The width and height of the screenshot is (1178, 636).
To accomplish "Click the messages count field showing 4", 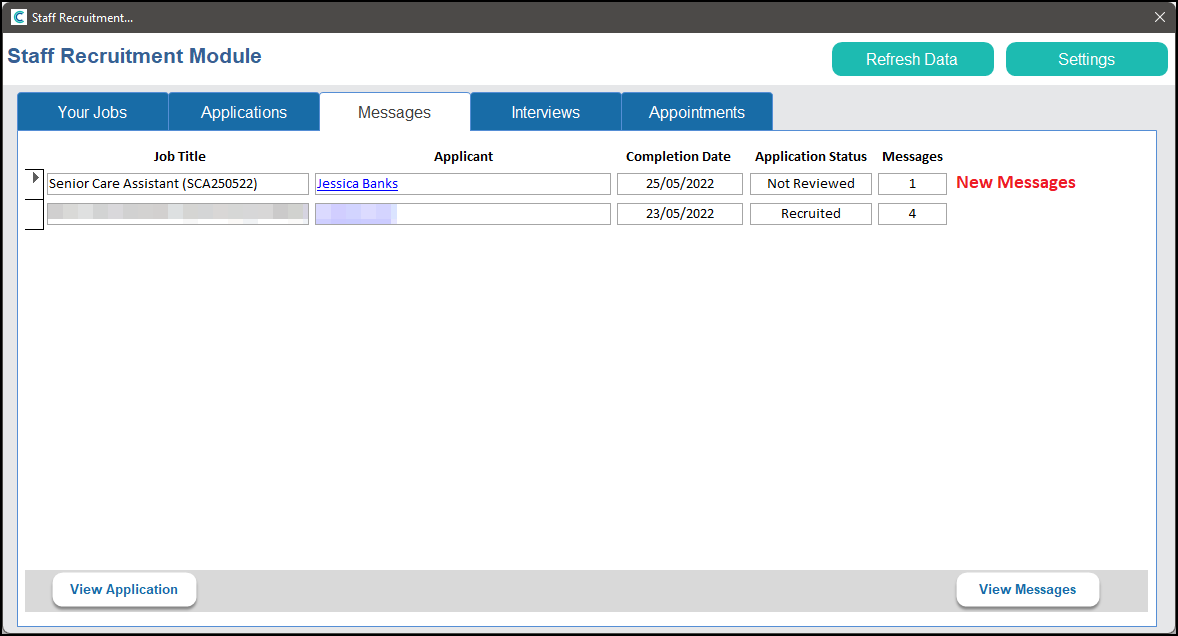I will 911,214.
